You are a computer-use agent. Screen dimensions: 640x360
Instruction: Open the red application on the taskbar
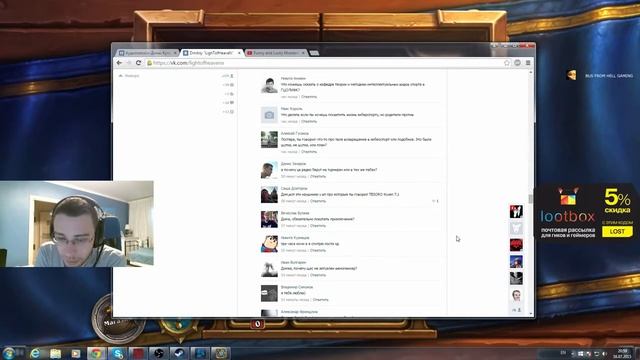tap(138, 353)
